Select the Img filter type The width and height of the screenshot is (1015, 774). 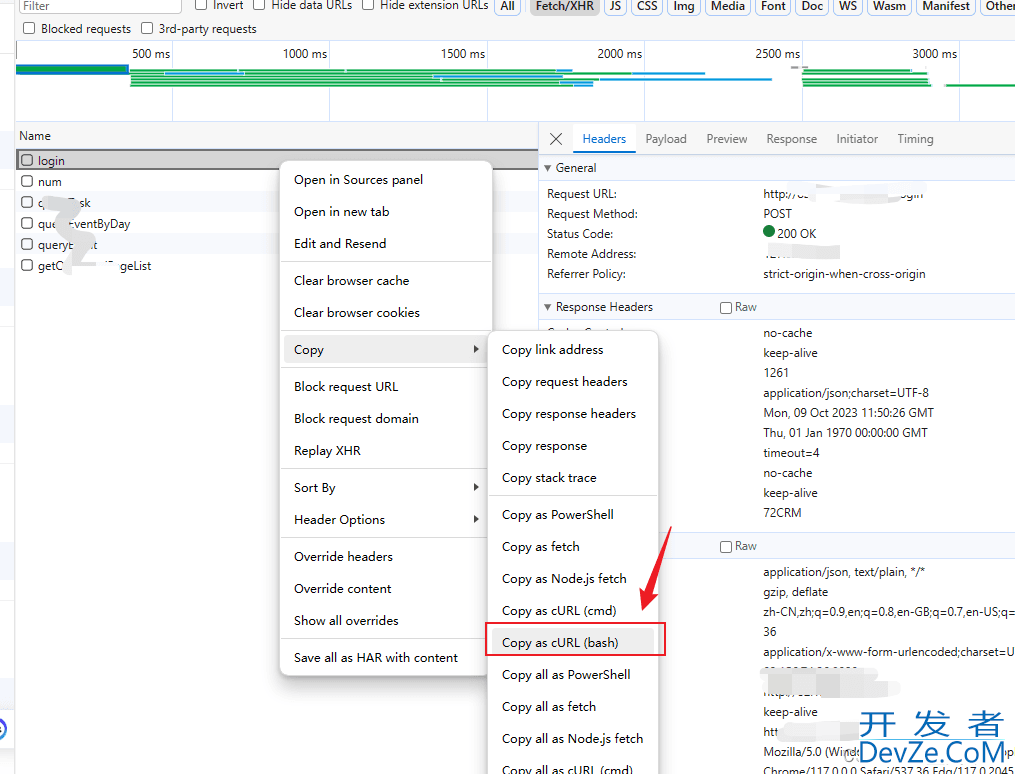[684, 6]
